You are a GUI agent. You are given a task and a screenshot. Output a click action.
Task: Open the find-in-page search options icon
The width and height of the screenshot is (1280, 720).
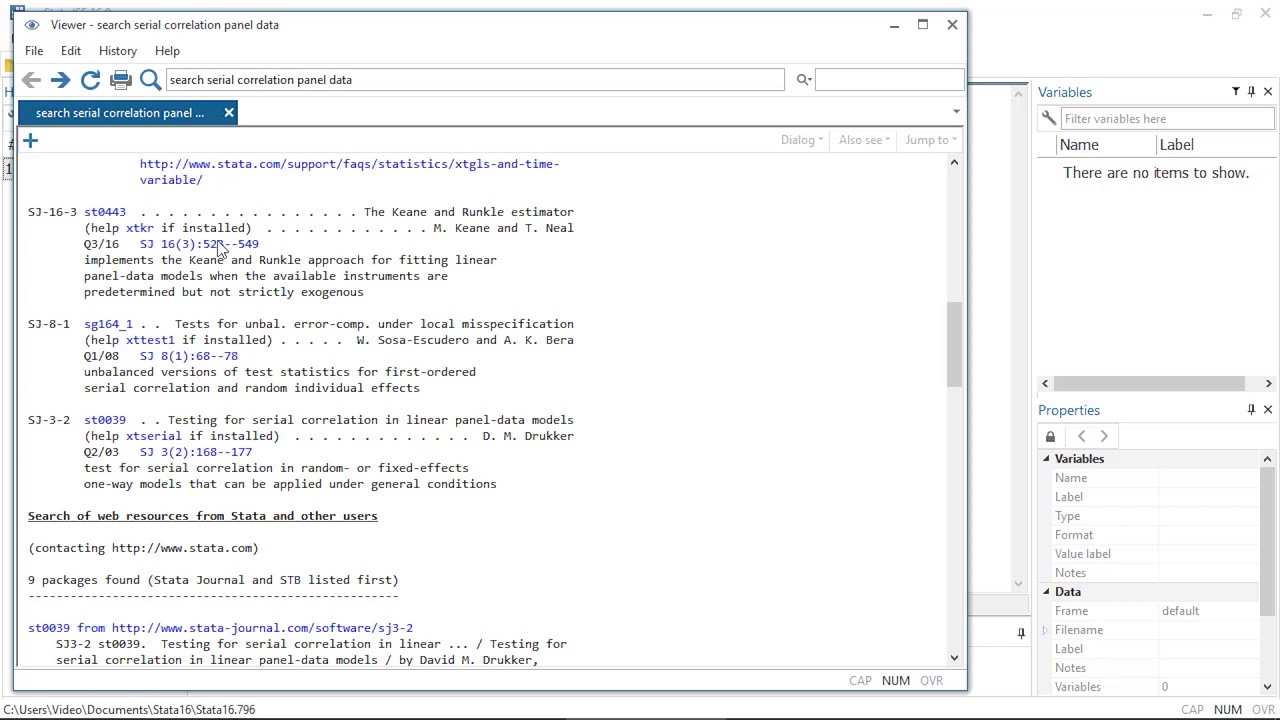pos(803,80)
